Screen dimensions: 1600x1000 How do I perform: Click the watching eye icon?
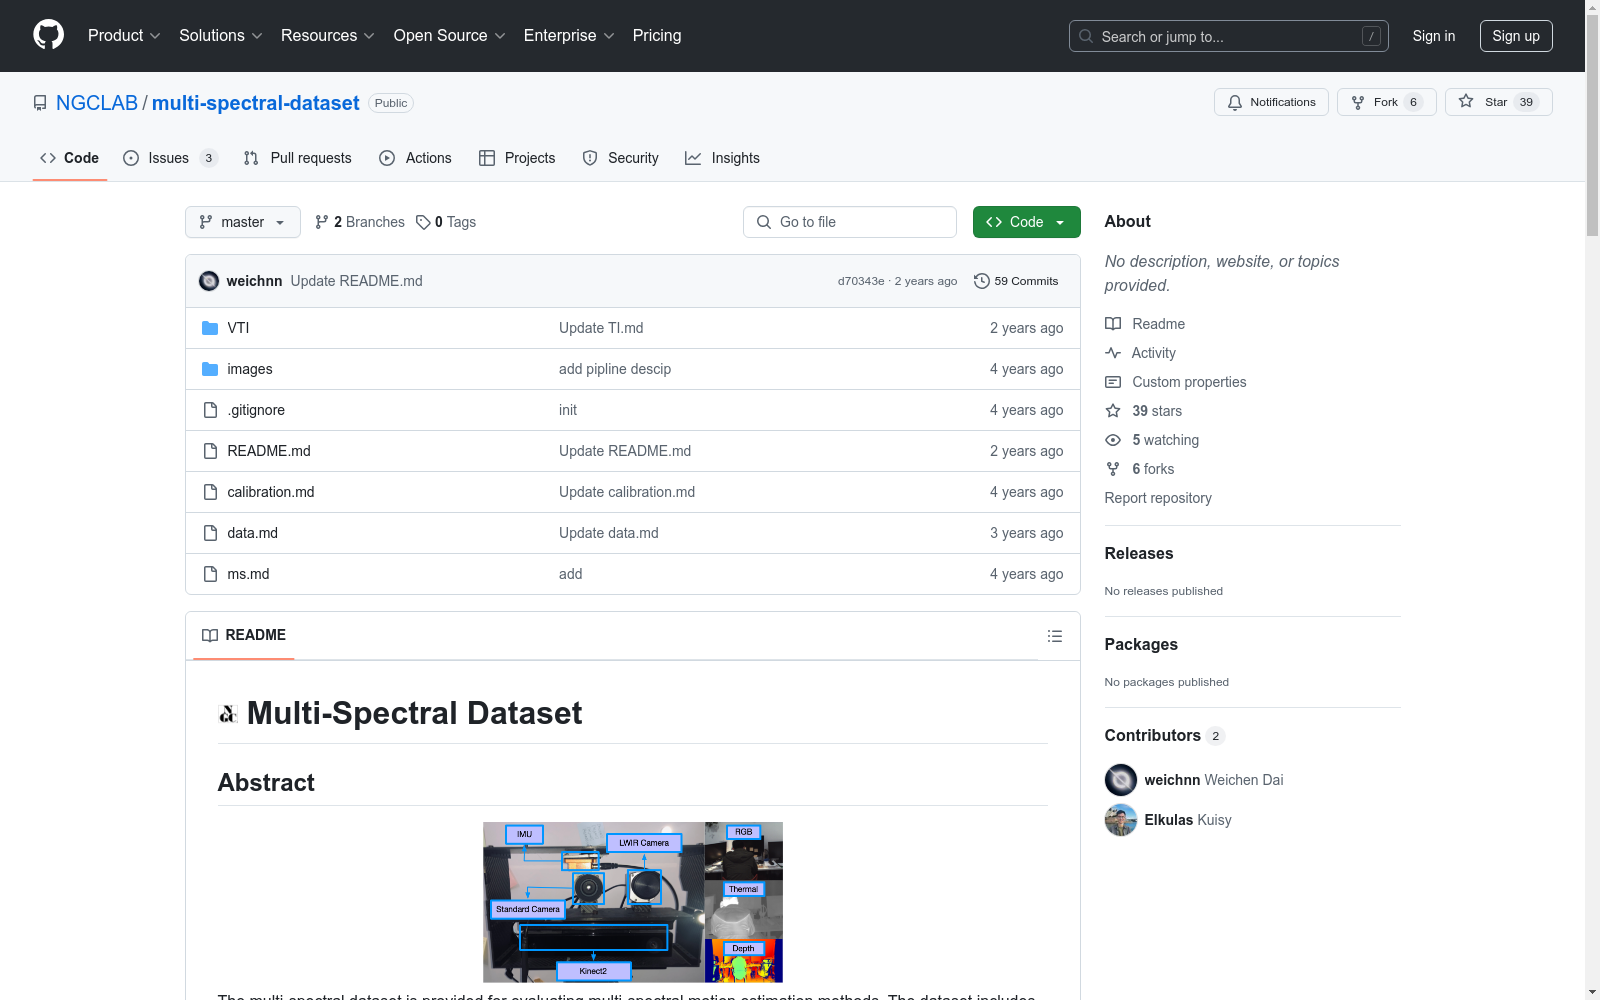click(x=1113, y=440)
